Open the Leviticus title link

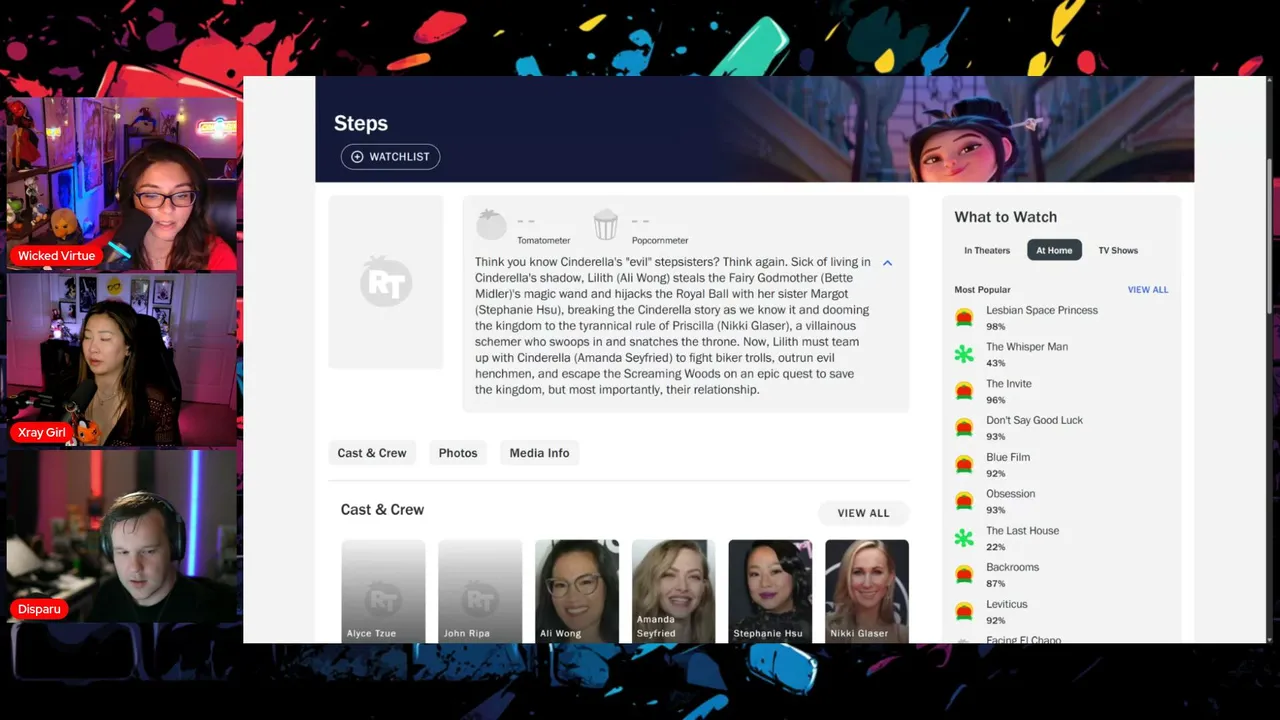[x=1007, y=604]
